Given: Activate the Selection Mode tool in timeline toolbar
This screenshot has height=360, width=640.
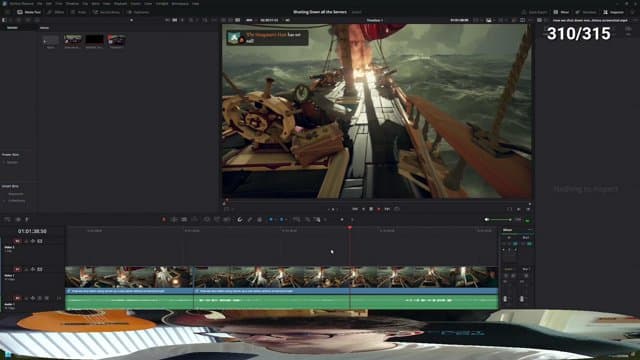Looking at the screenshot, I should [164, 220].
